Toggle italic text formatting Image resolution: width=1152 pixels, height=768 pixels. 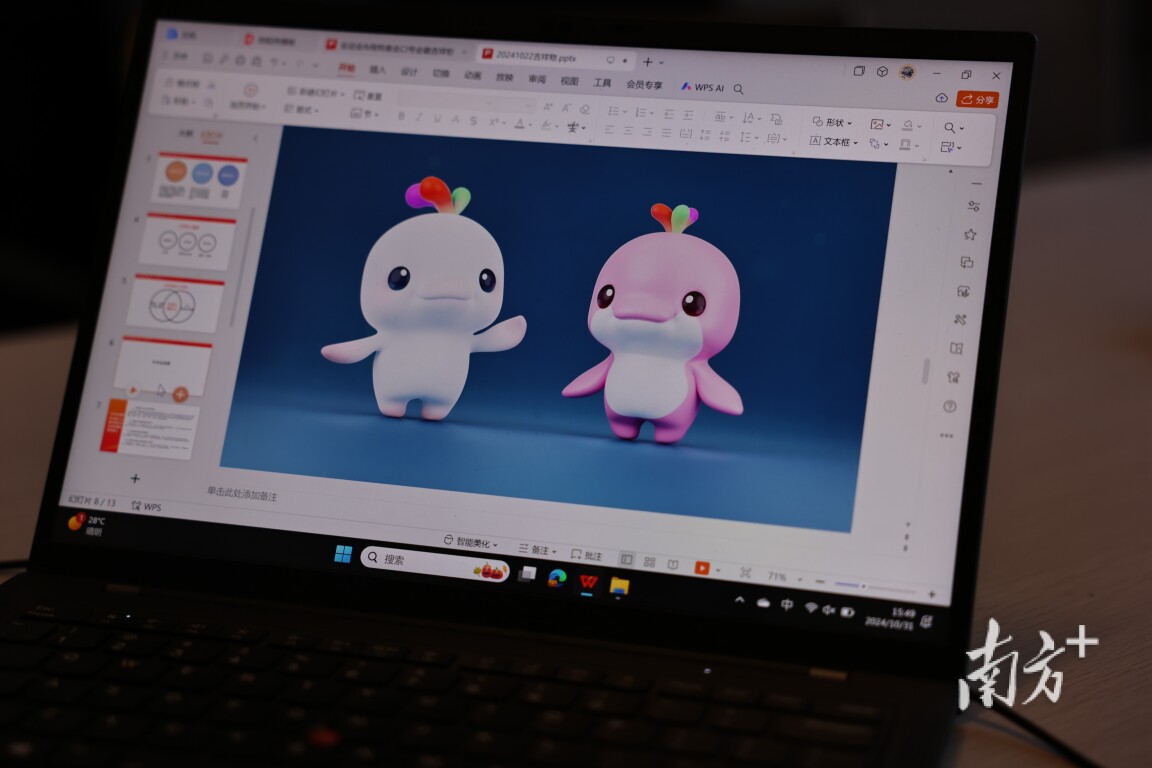click(x=420, y=117)
